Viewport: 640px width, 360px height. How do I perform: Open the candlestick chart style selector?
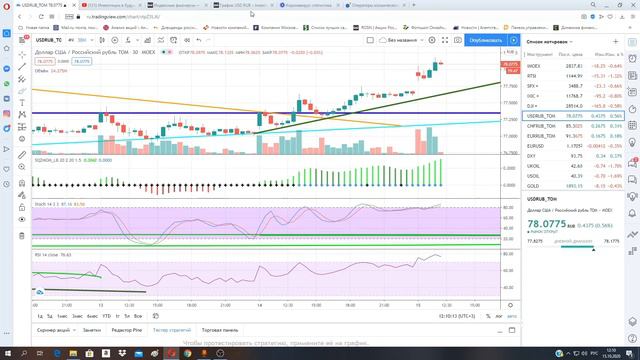pyautogui.click(x=102, y=40)
